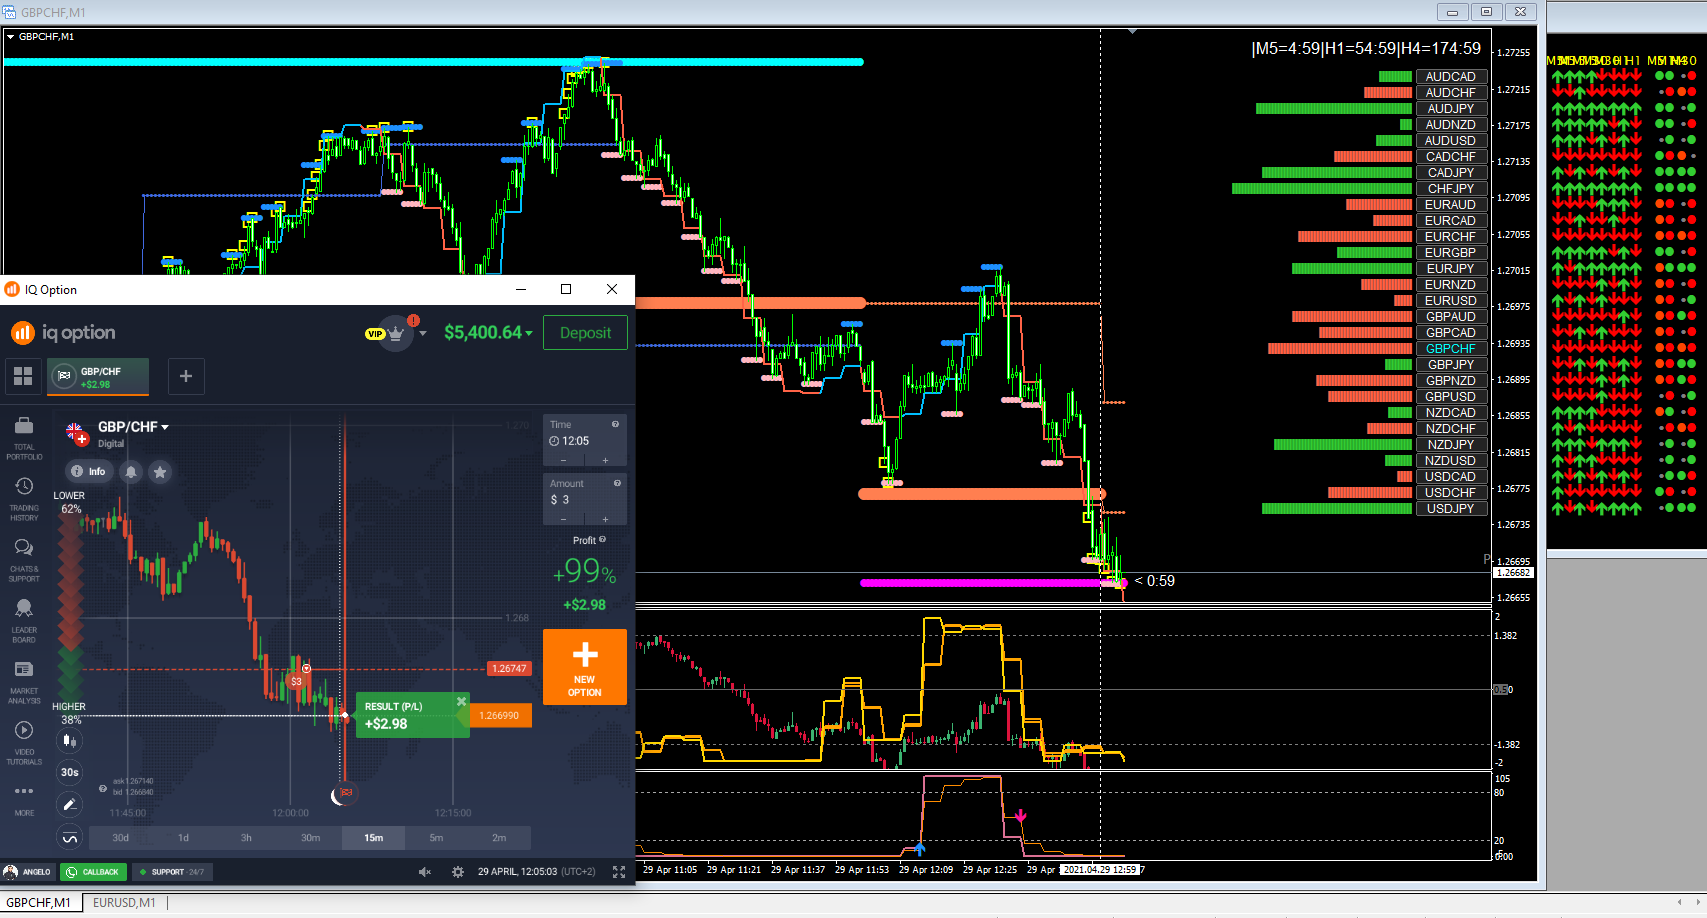Click the red 1.26747 strike price label
This screenshot has width=1707, height=918.
(x=509, y=669)
